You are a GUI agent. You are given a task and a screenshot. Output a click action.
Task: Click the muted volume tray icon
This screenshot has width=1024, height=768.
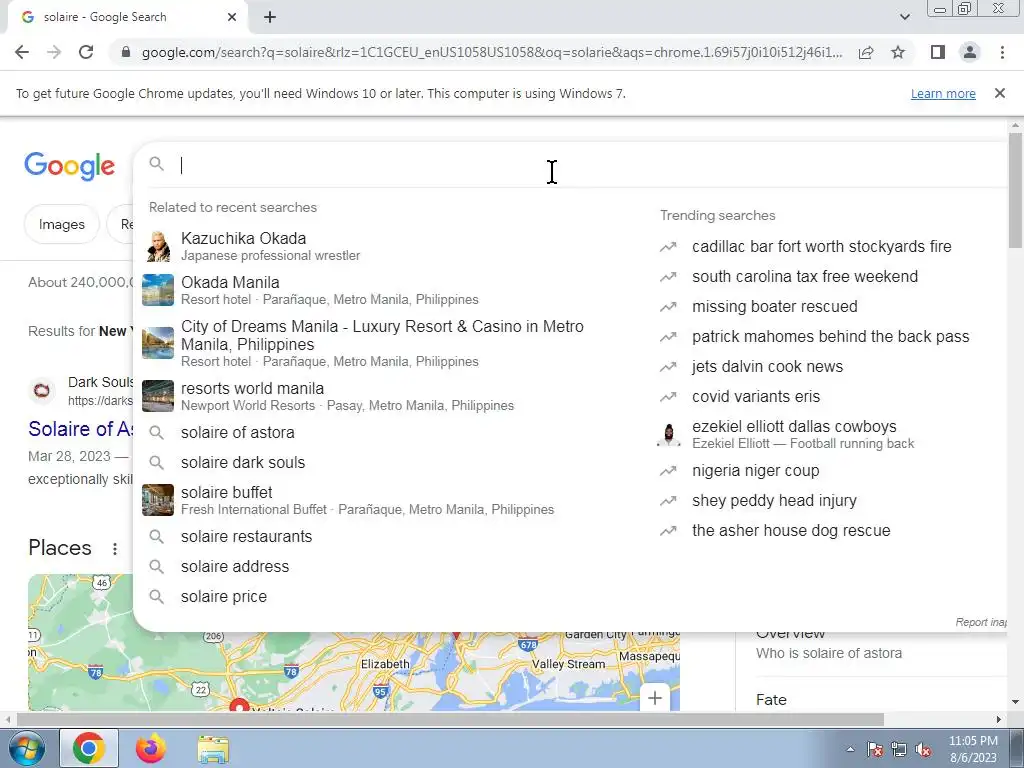coord(923,750)
